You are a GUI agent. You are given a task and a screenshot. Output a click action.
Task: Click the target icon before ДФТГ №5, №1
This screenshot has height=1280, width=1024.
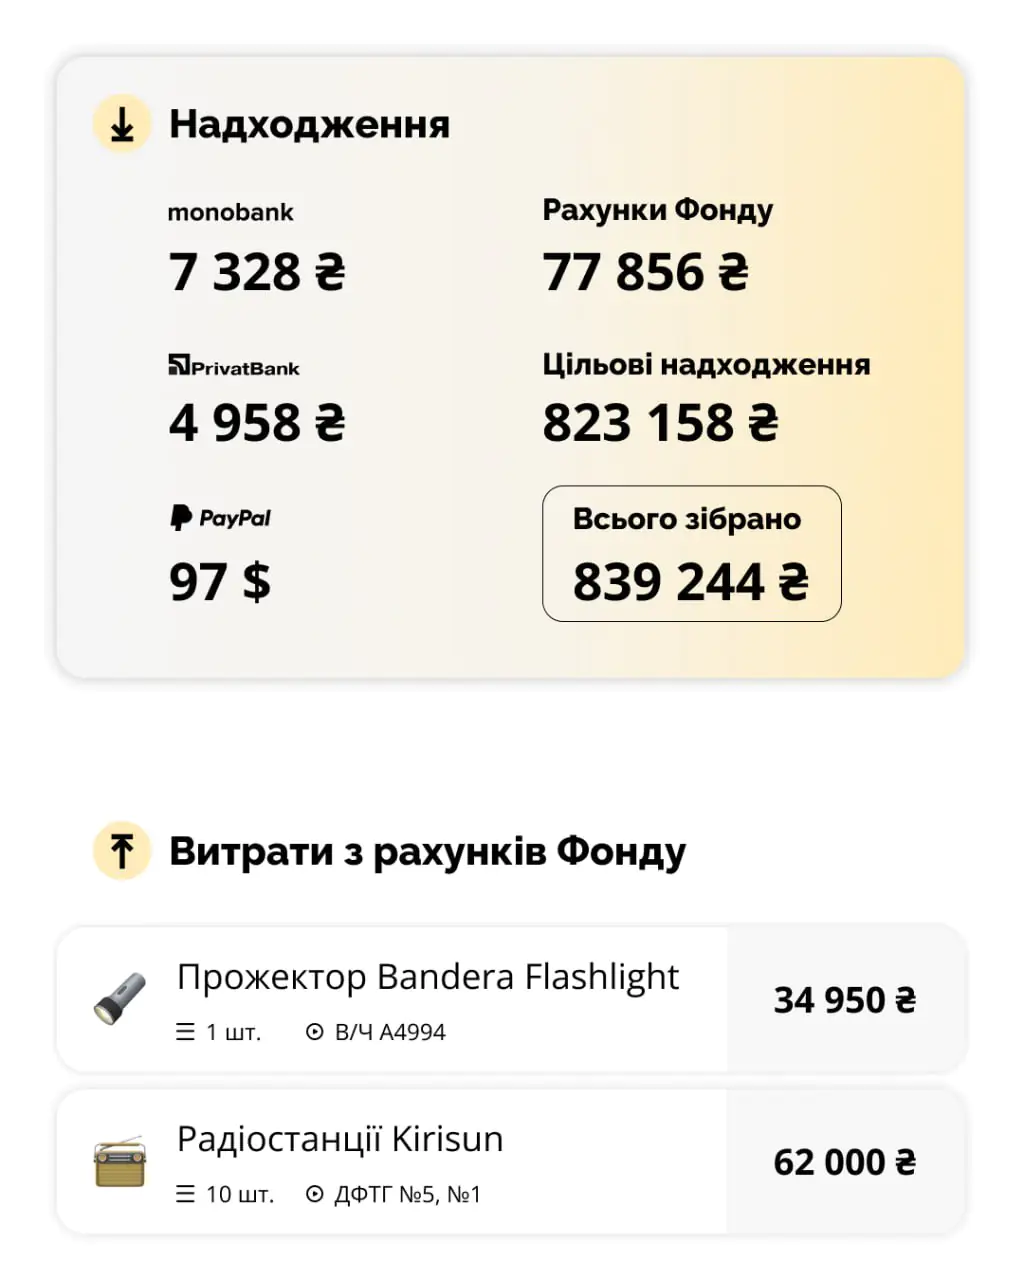(x=314, y=1194)
